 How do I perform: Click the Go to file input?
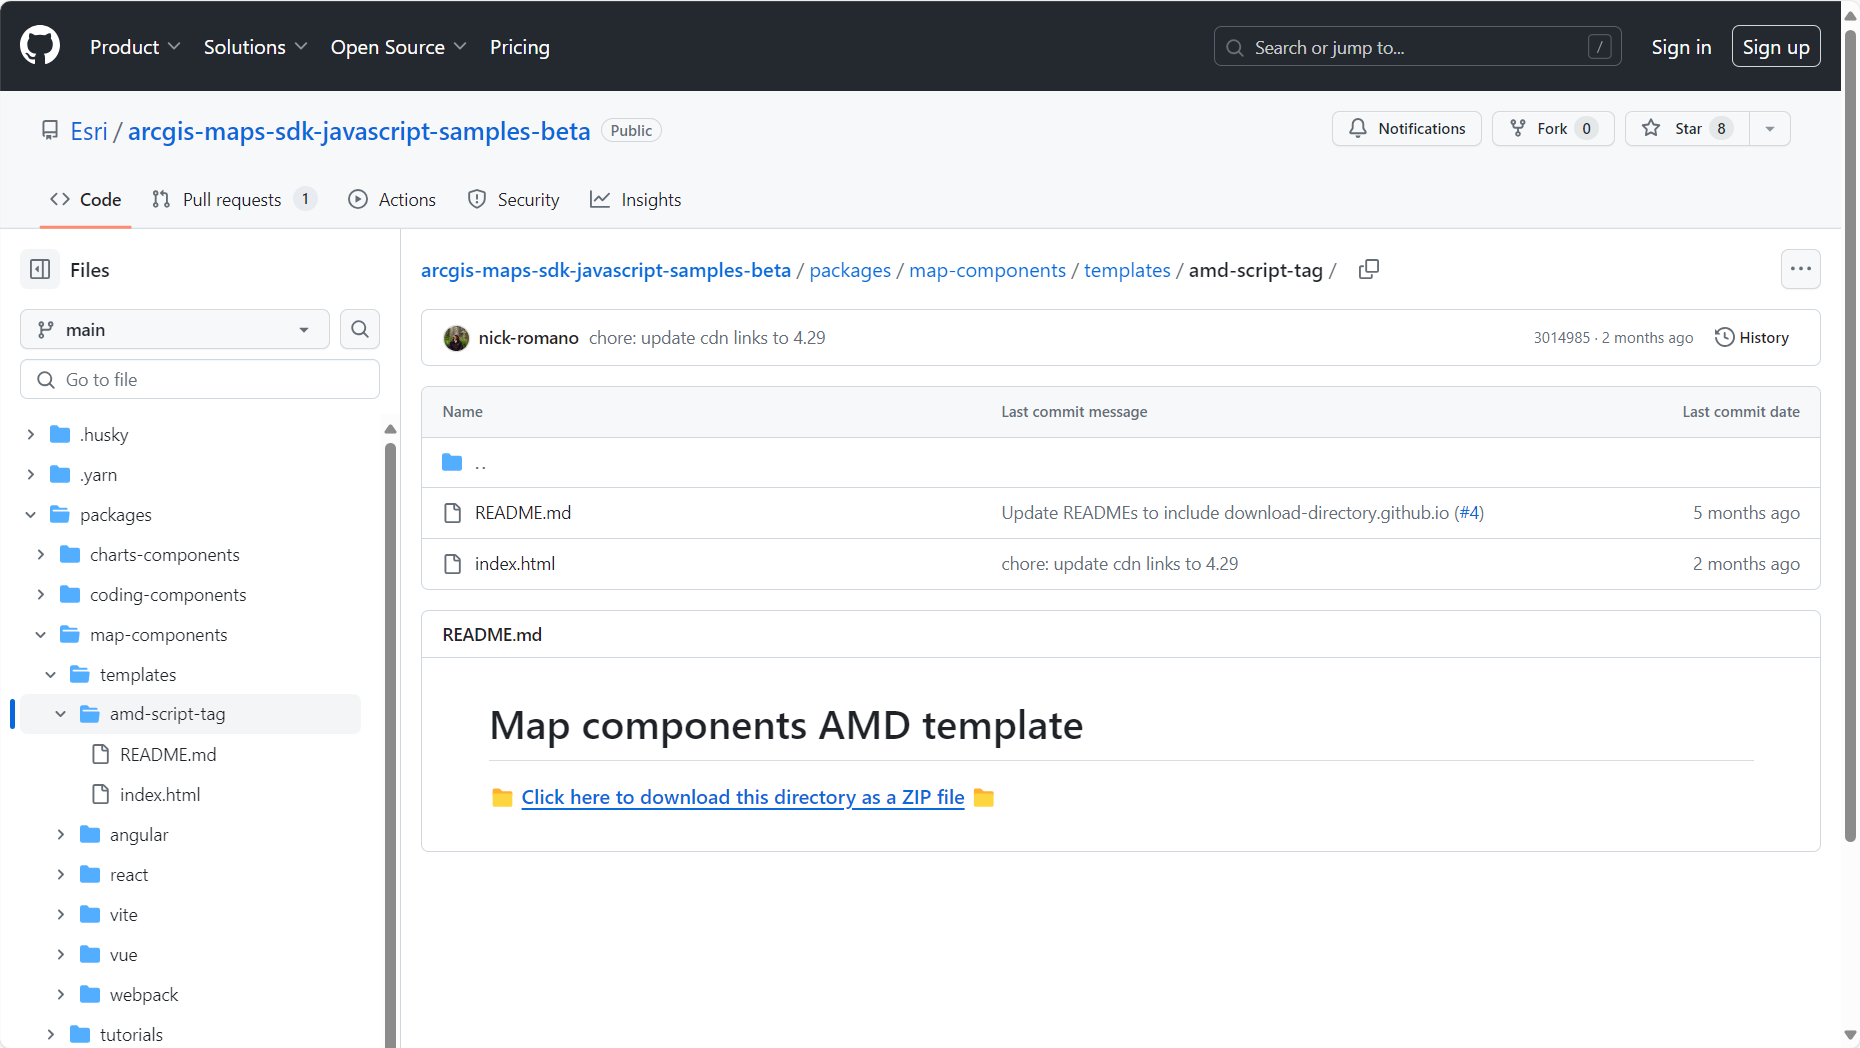coord(200,379)
